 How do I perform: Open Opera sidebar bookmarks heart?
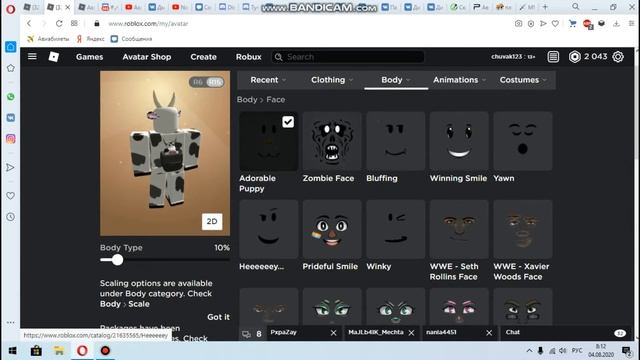tap(11, 196)
